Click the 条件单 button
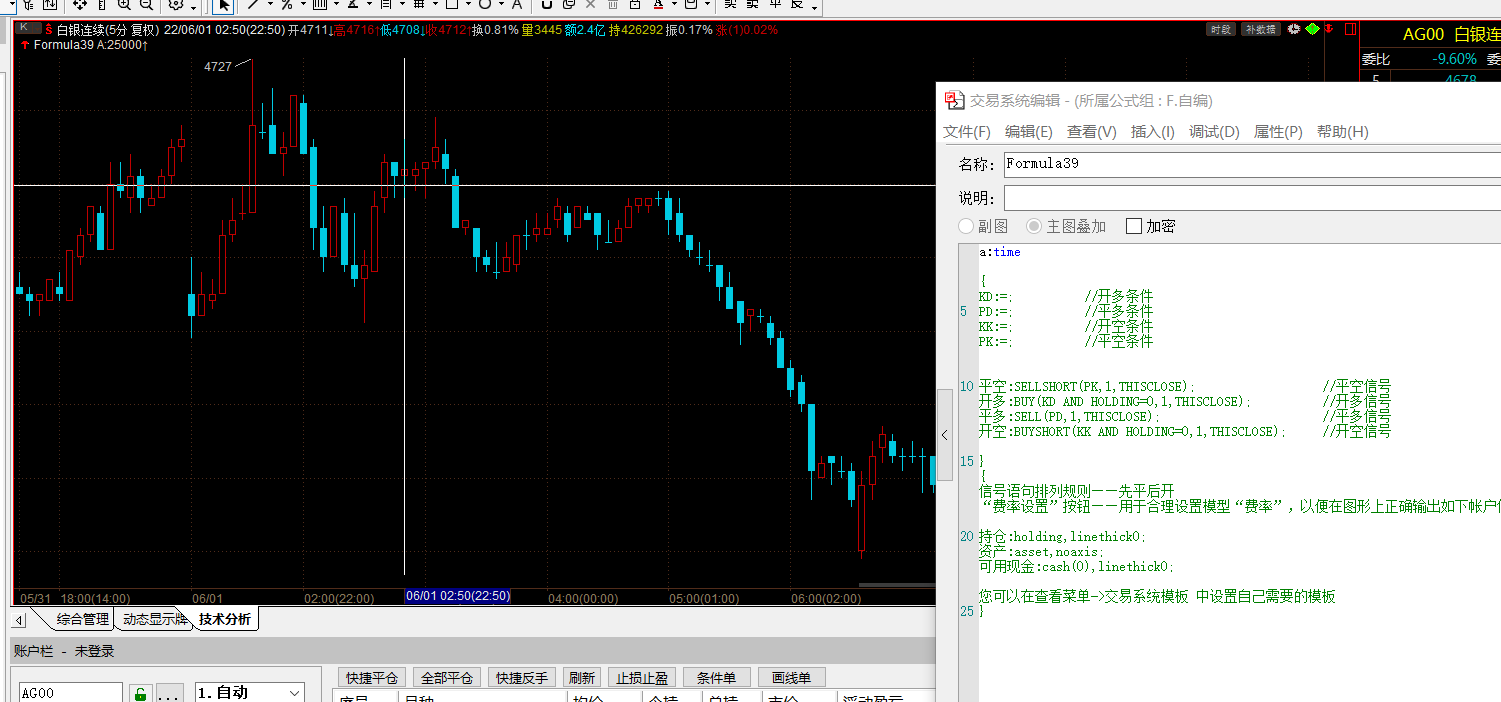Screen dimensions: 1501x702 716,678
